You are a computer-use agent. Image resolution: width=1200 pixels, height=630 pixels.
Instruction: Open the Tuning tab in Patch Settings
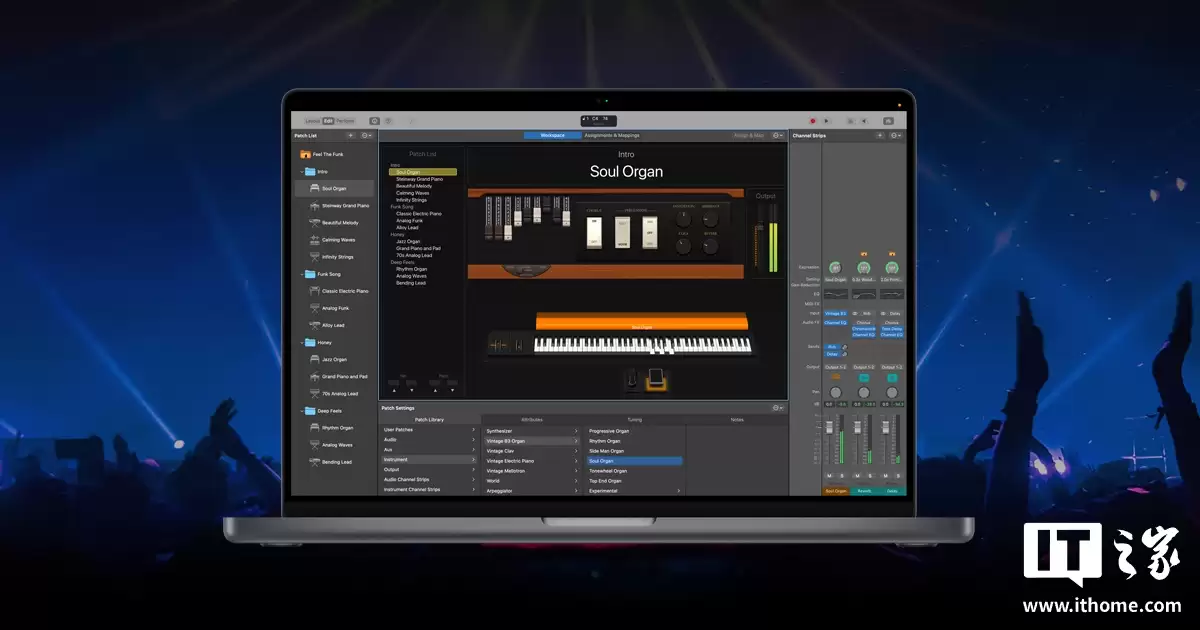click(636, 419)
